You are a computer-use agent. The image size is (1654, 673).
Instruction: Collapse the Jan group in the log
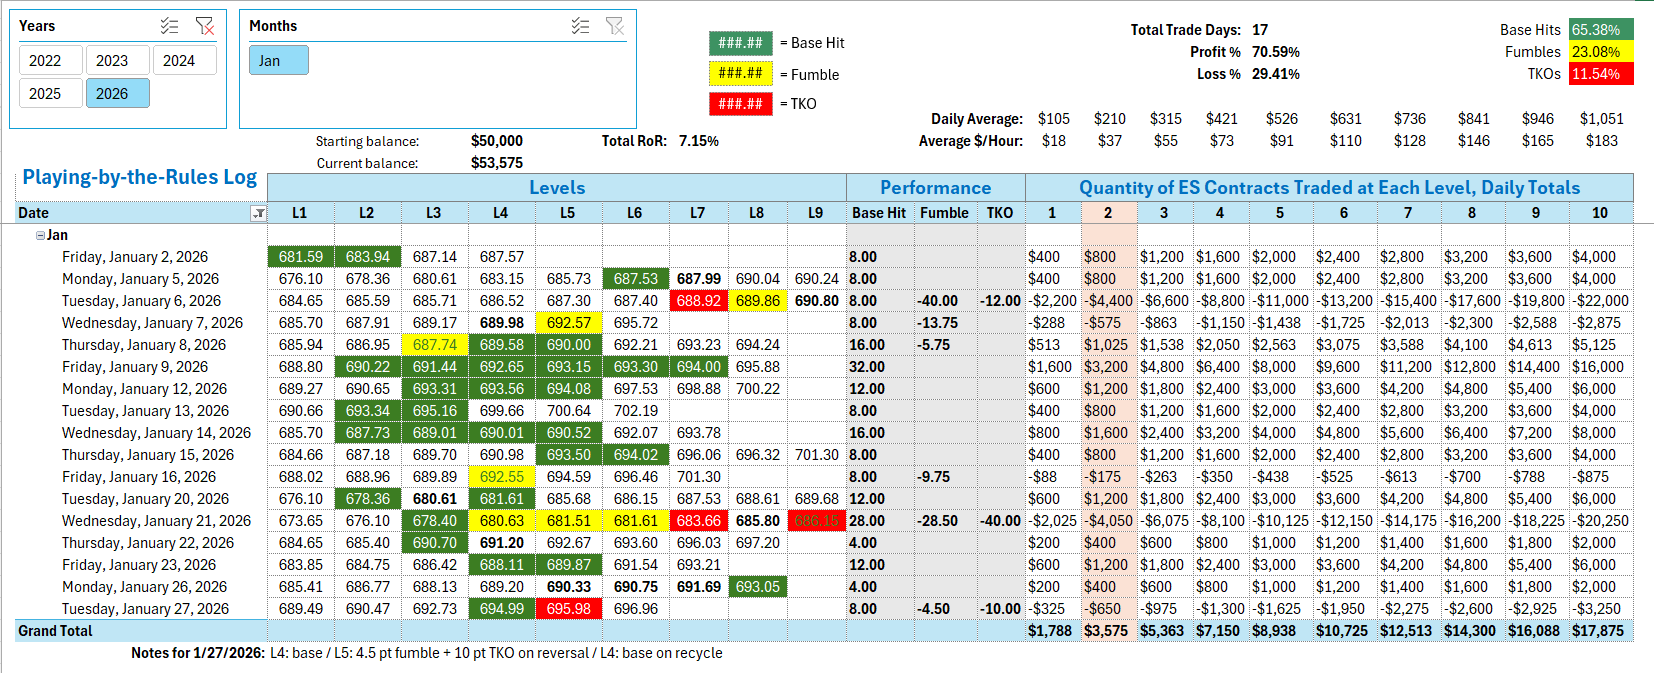40,235
